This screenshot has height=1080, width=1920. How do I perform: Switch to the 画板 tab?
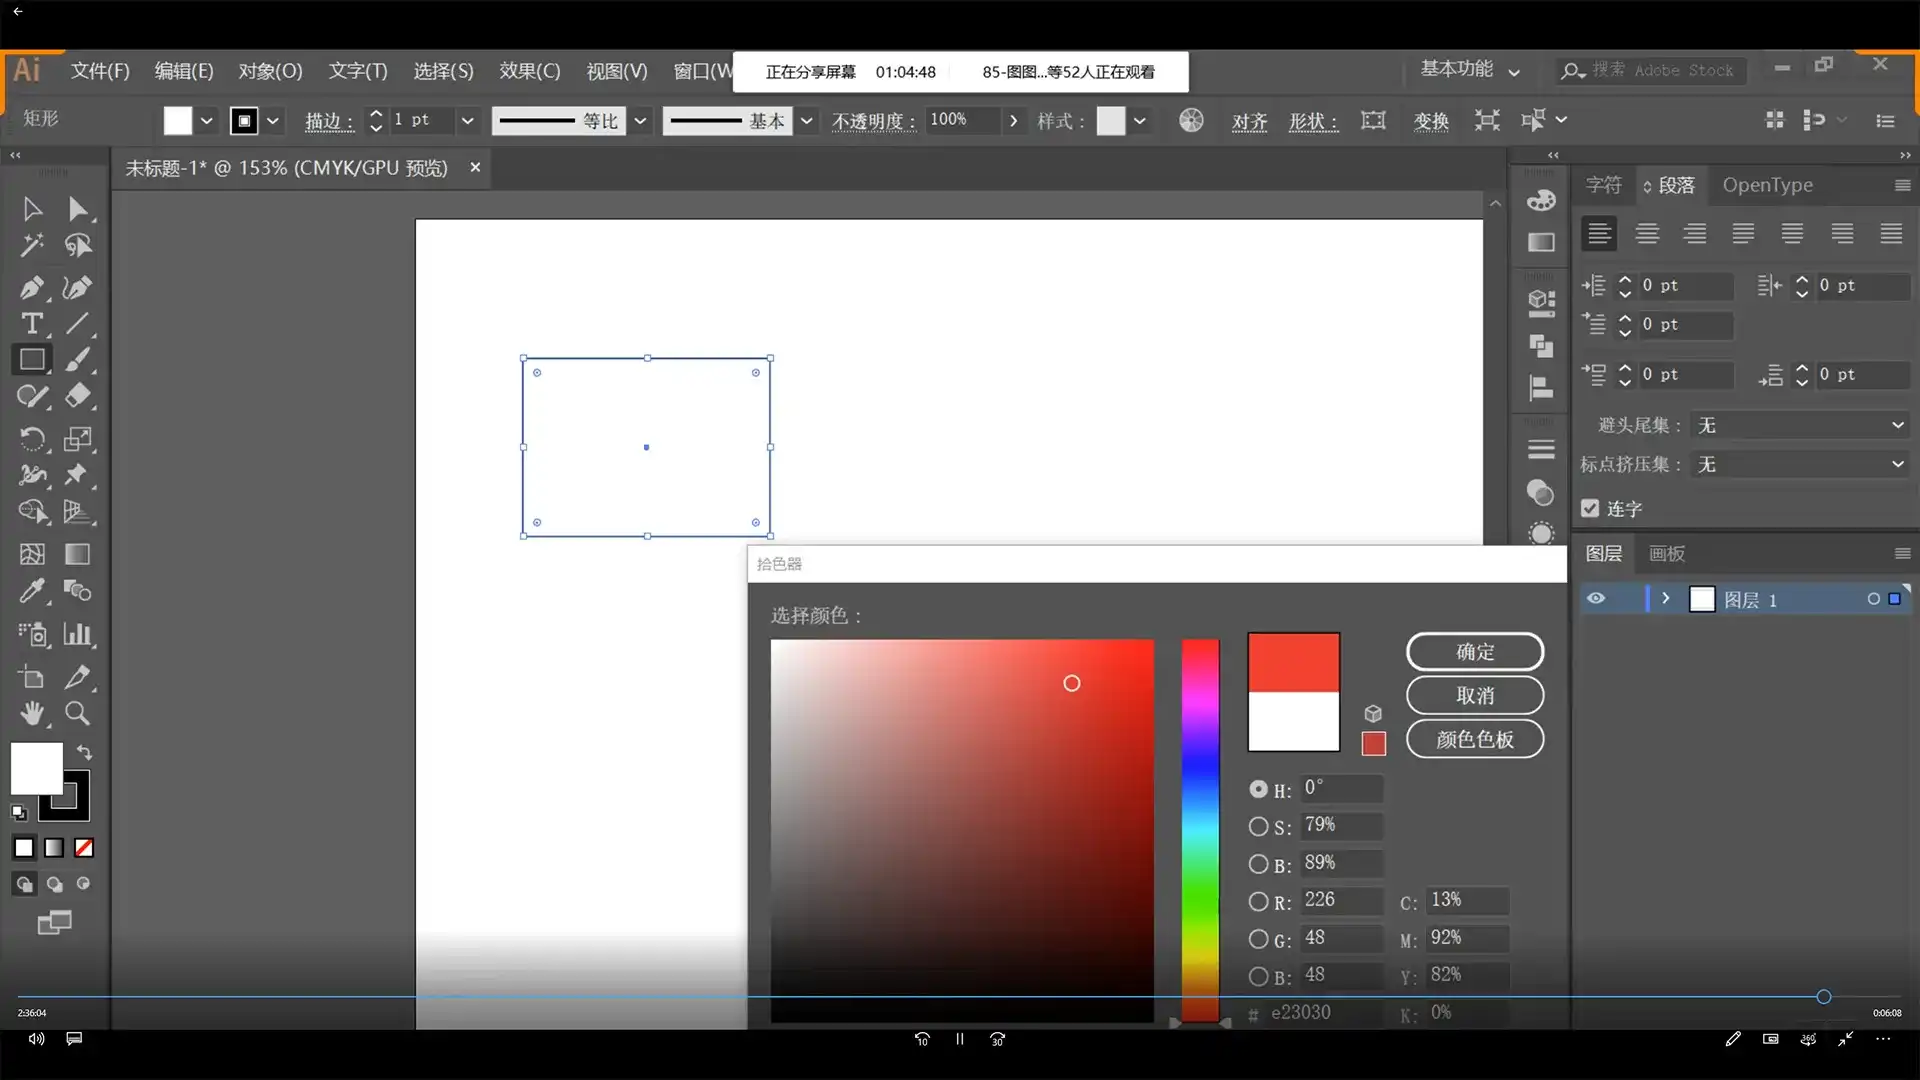pyautogui.click(x=1666, y=553)
